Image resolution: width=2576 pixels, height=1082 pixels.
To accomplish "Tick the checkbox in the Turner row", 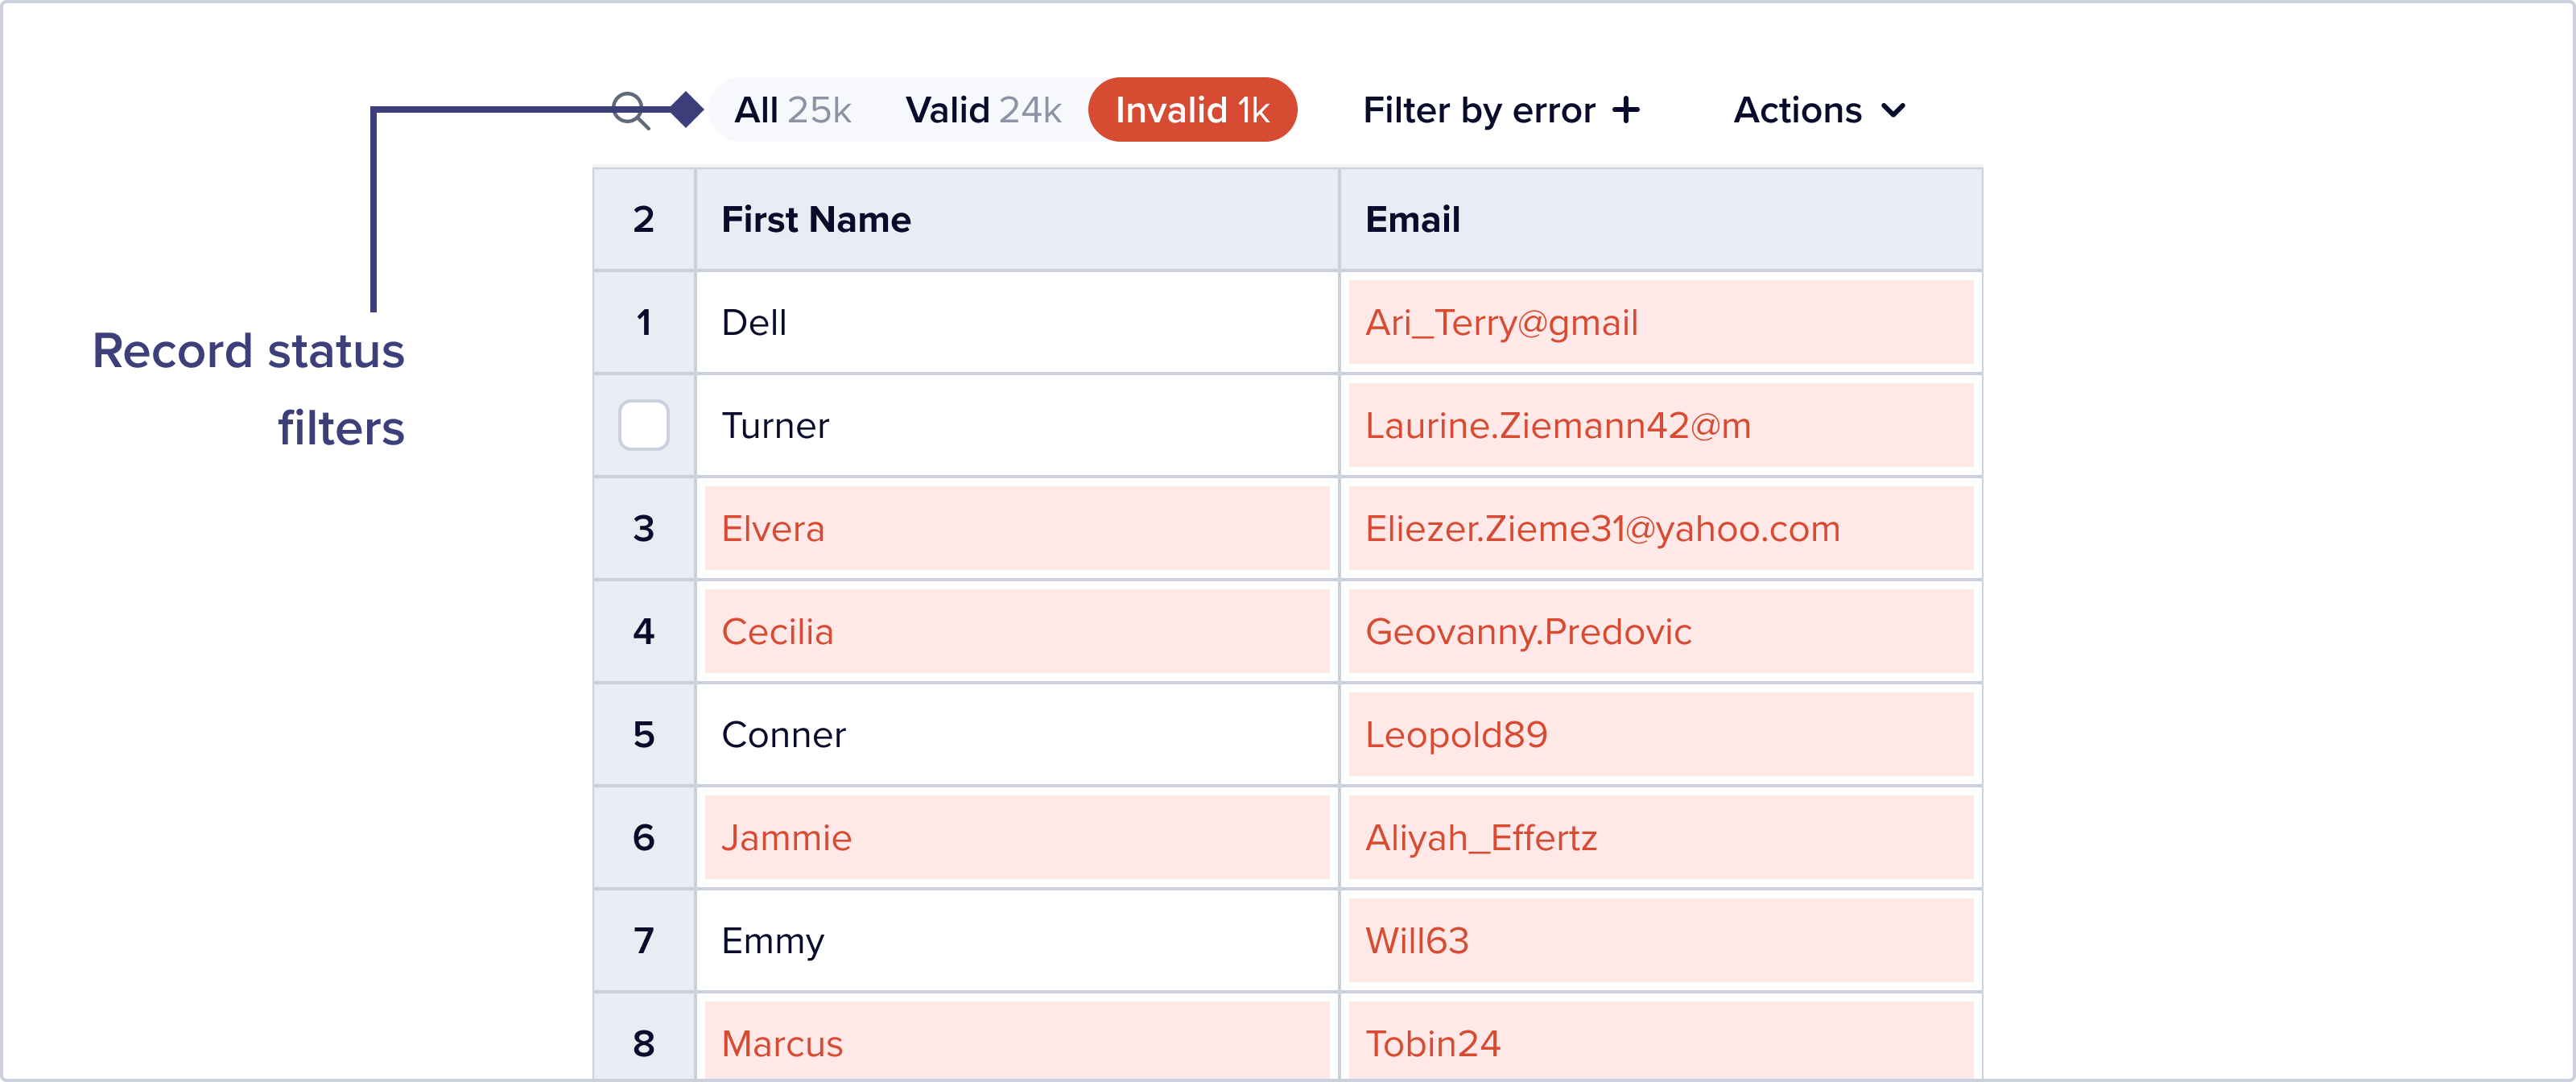I will [x=644, y=426].
